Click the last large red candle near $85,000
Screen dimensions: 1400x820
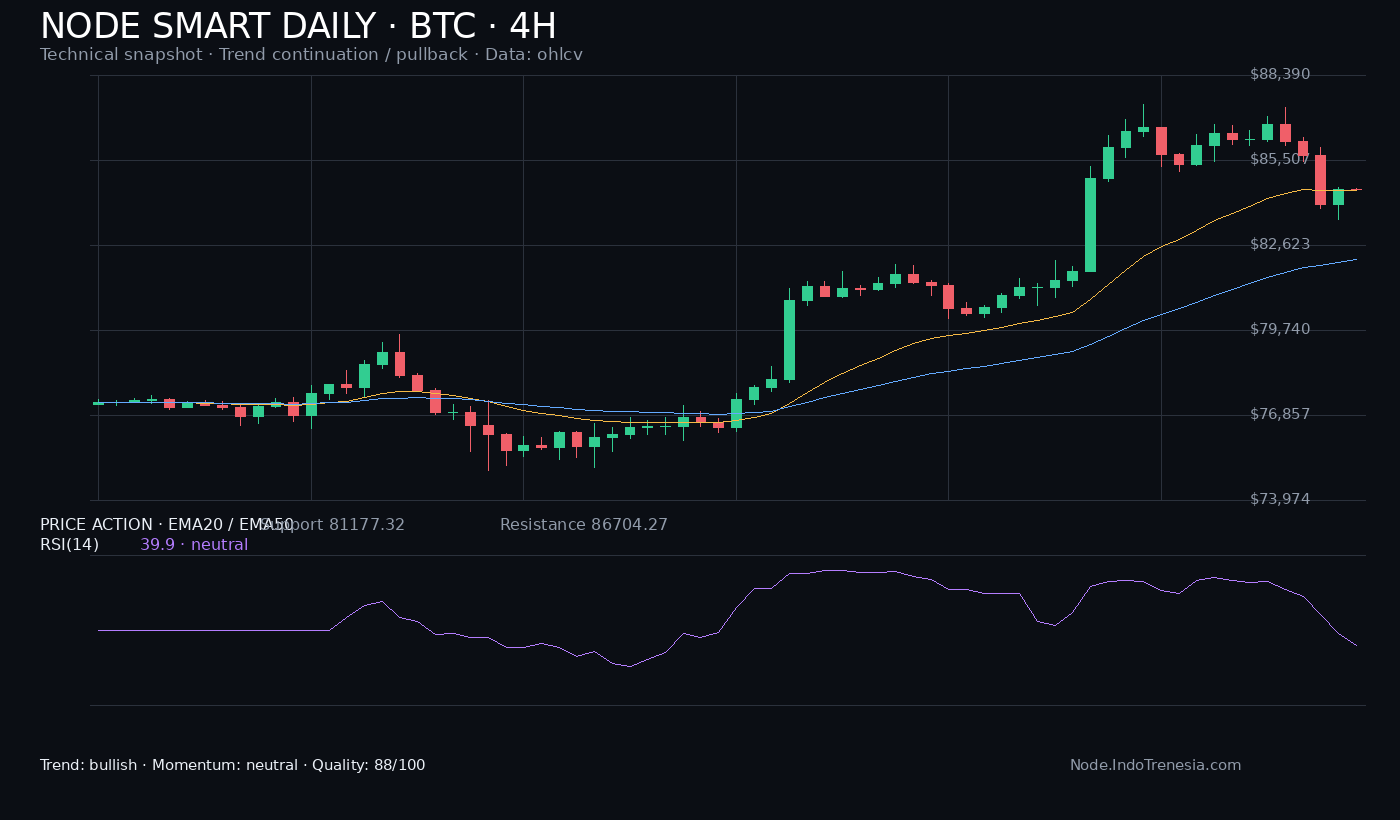click(1320, 180)
